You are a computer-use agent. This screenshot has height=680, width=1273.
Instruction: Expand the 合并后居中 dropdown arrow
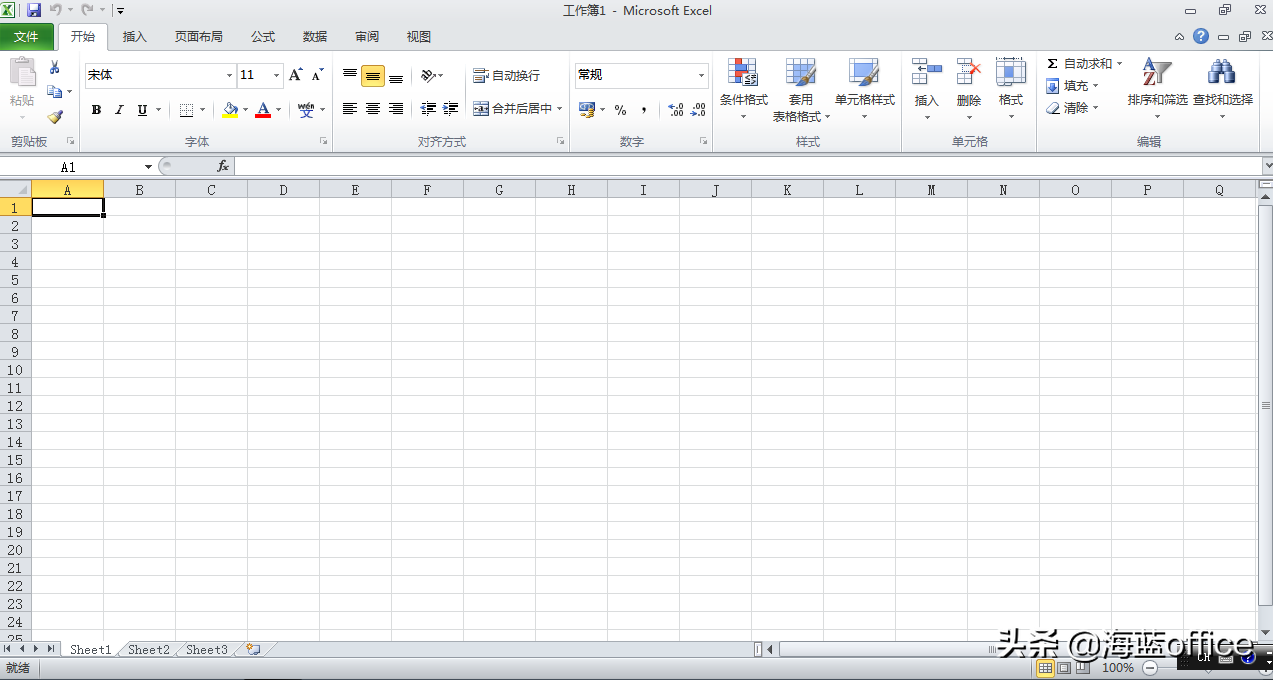click(x=560, y=108)
